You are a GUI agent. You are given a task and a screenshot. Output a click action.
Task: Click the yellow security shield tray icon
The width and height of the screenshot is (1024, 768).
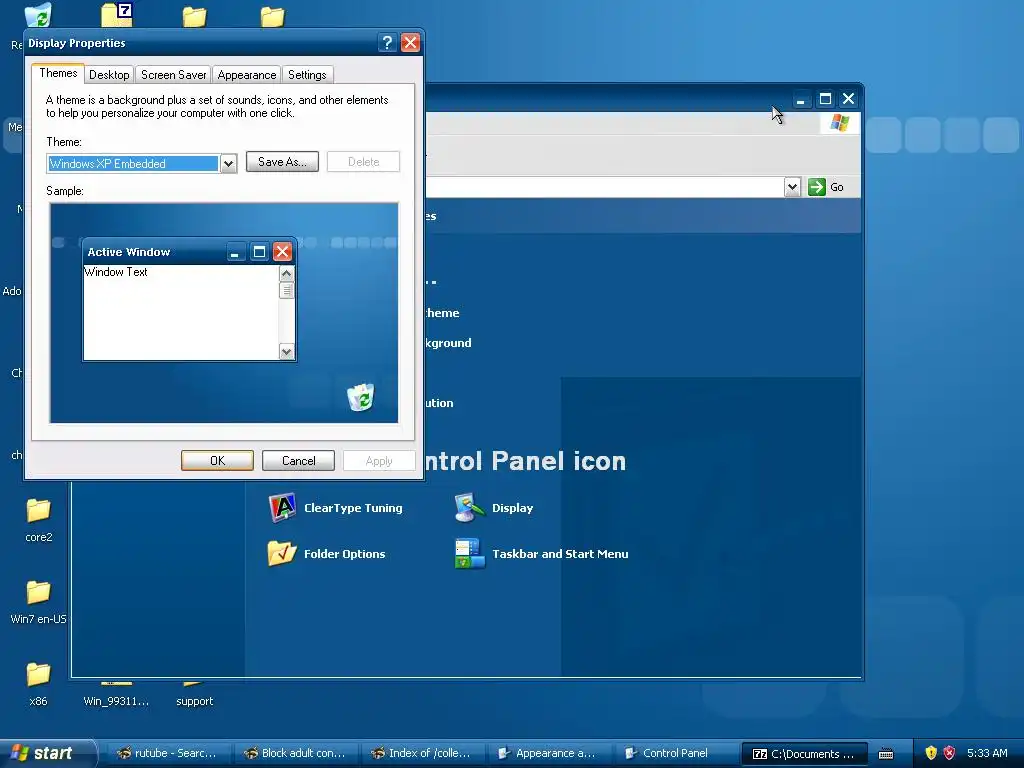pyautogui.click(x=931, y=753)
